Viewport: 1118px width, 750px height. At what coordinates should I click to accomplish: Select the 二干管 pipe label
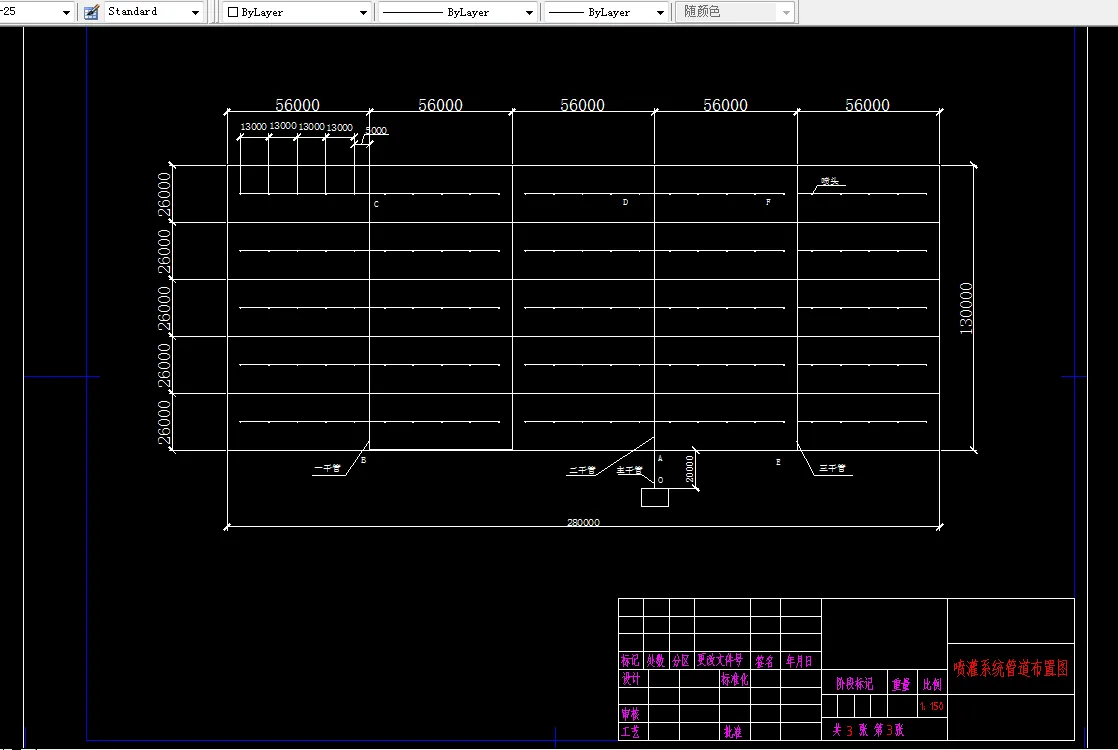[x=582, y=471]
